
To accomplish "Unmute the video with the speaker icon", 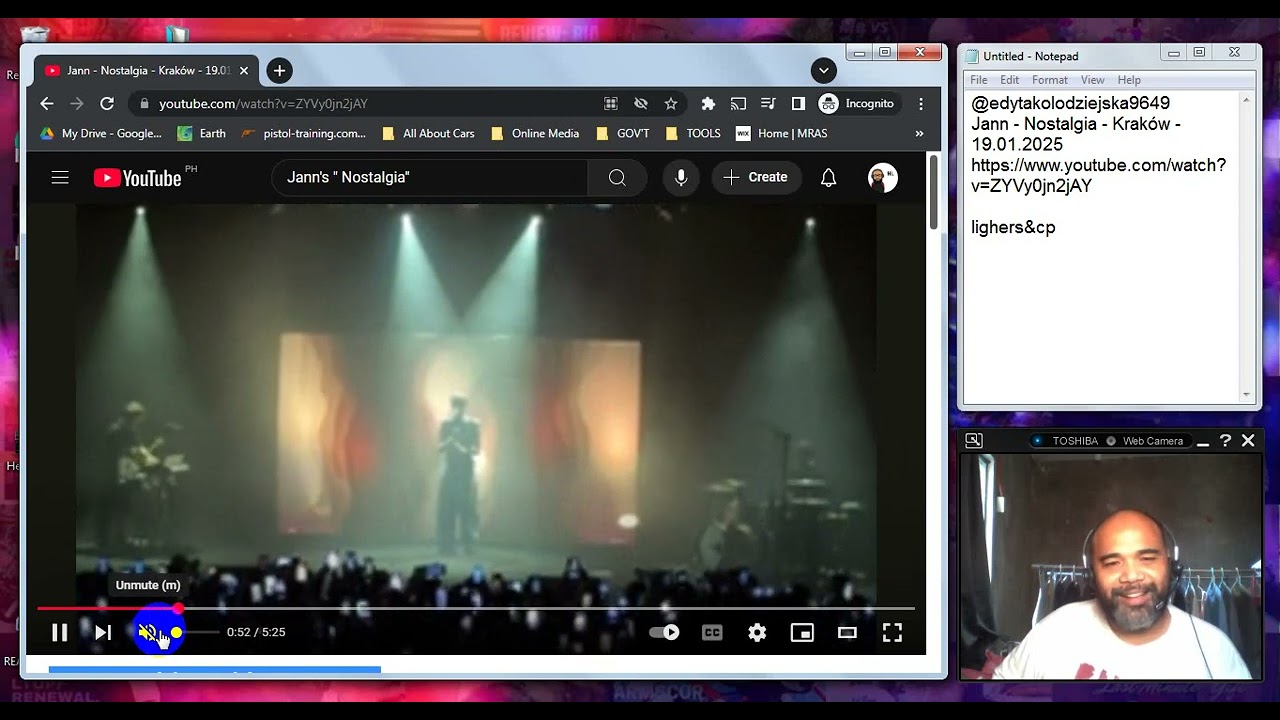I will (x=148, y=632).
